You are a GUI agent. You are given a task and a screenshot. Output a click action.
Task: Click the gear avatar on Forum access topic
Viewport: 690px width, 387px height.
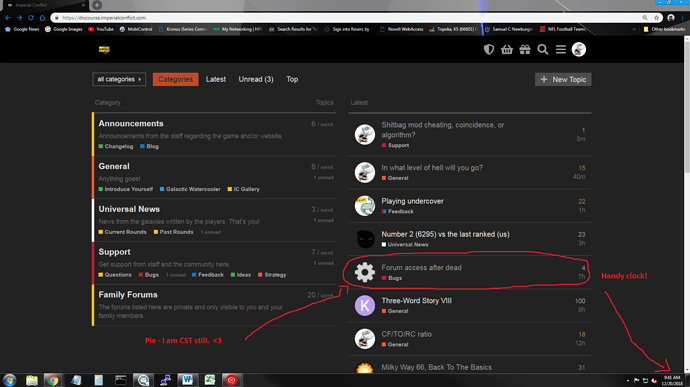[x=365, y=272]
